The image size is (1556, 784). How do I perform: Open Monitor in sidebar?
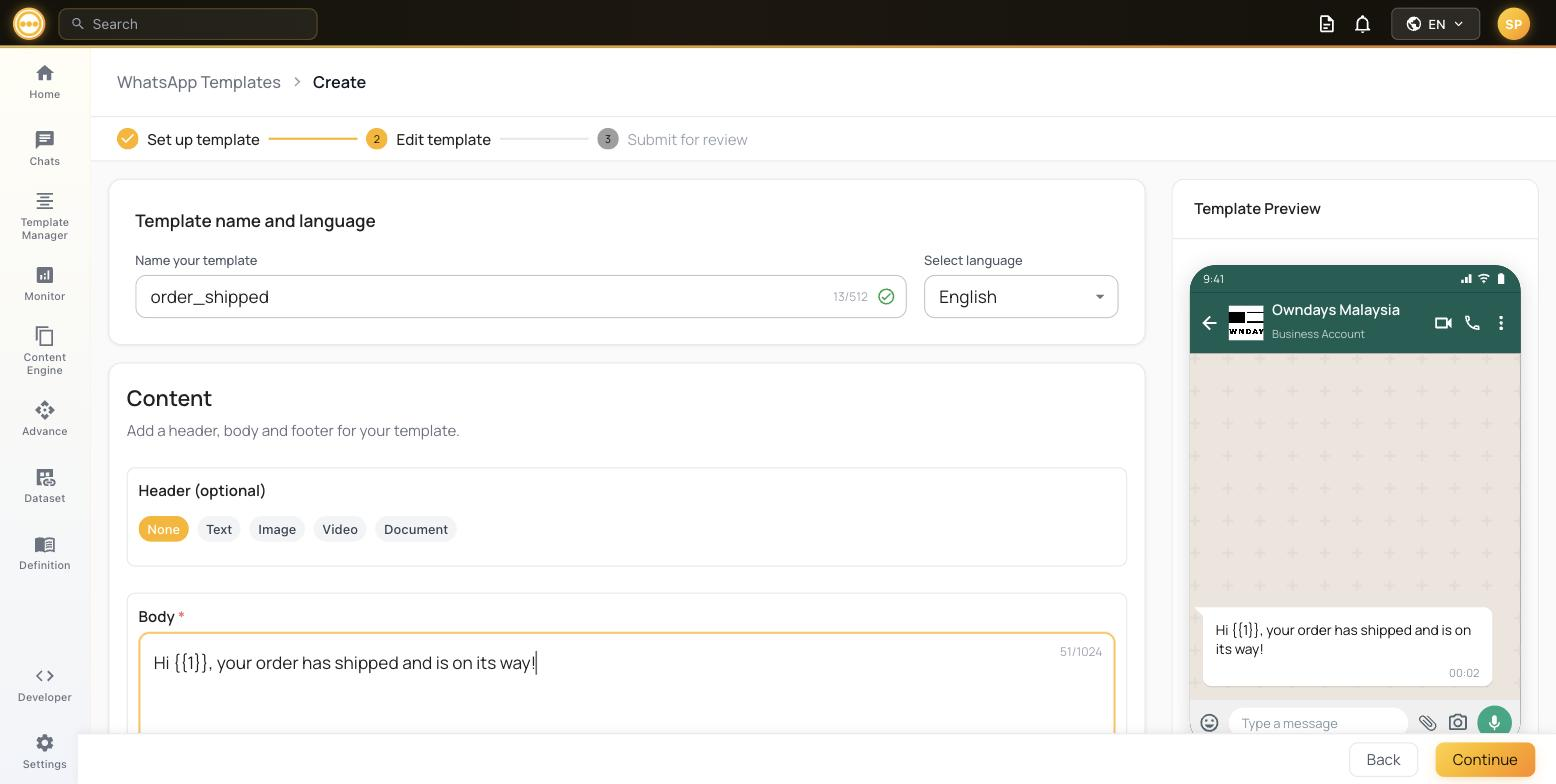tap(44, 284)
